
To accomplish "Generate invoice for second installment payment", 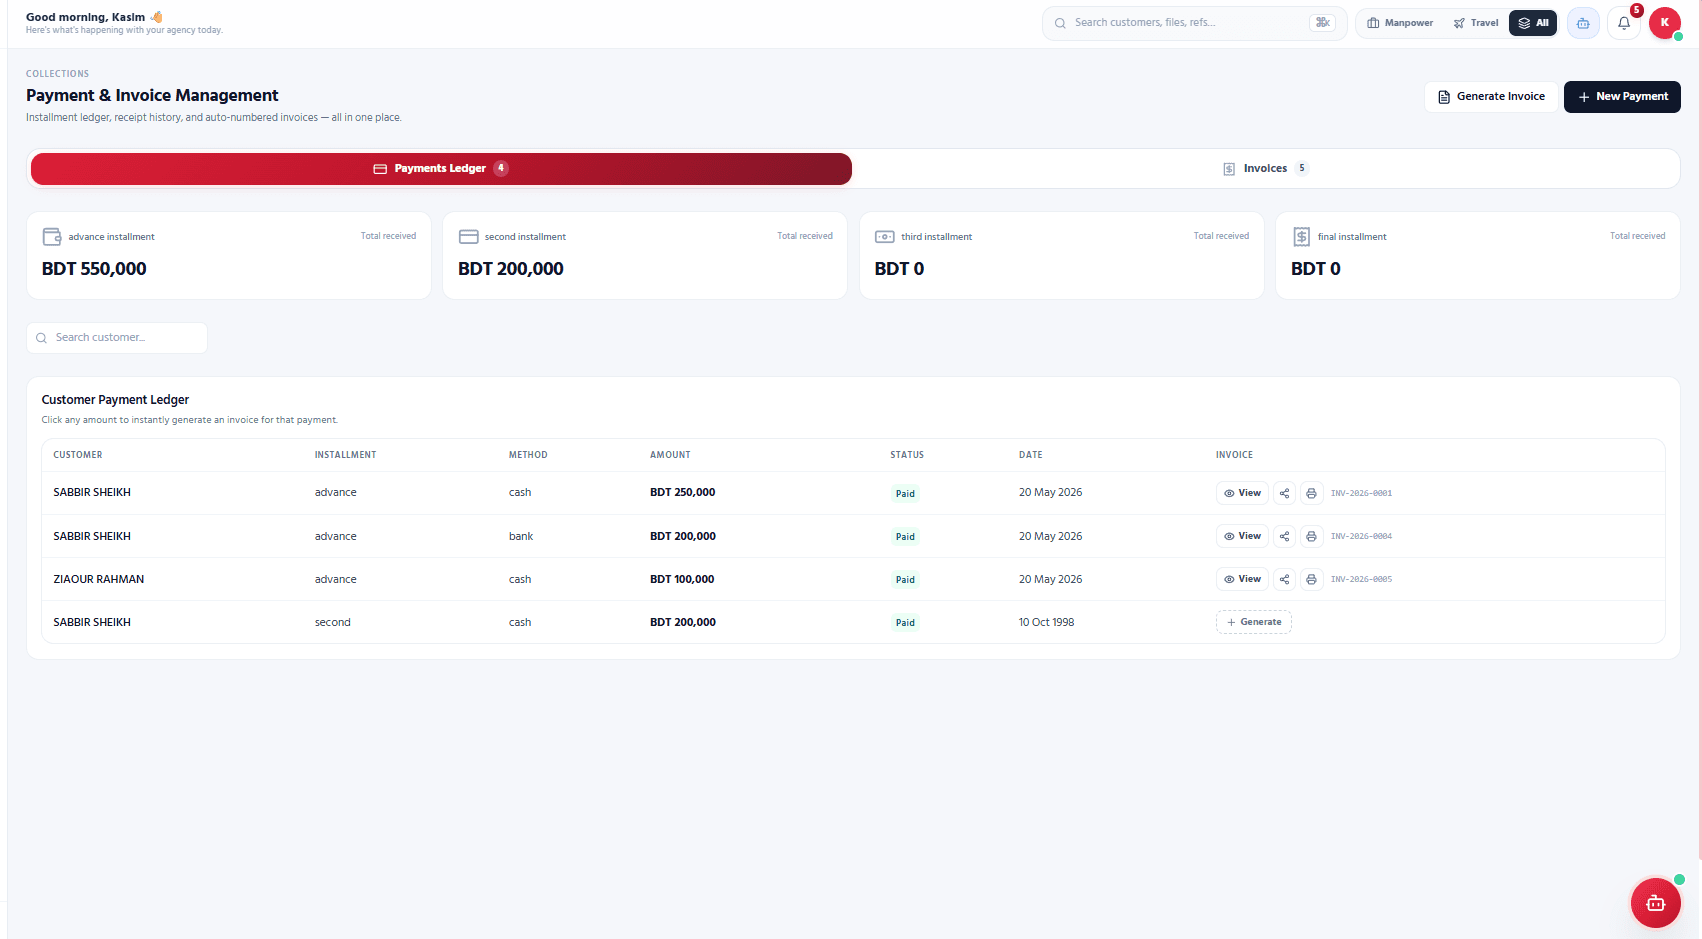I will (1254, 622).
